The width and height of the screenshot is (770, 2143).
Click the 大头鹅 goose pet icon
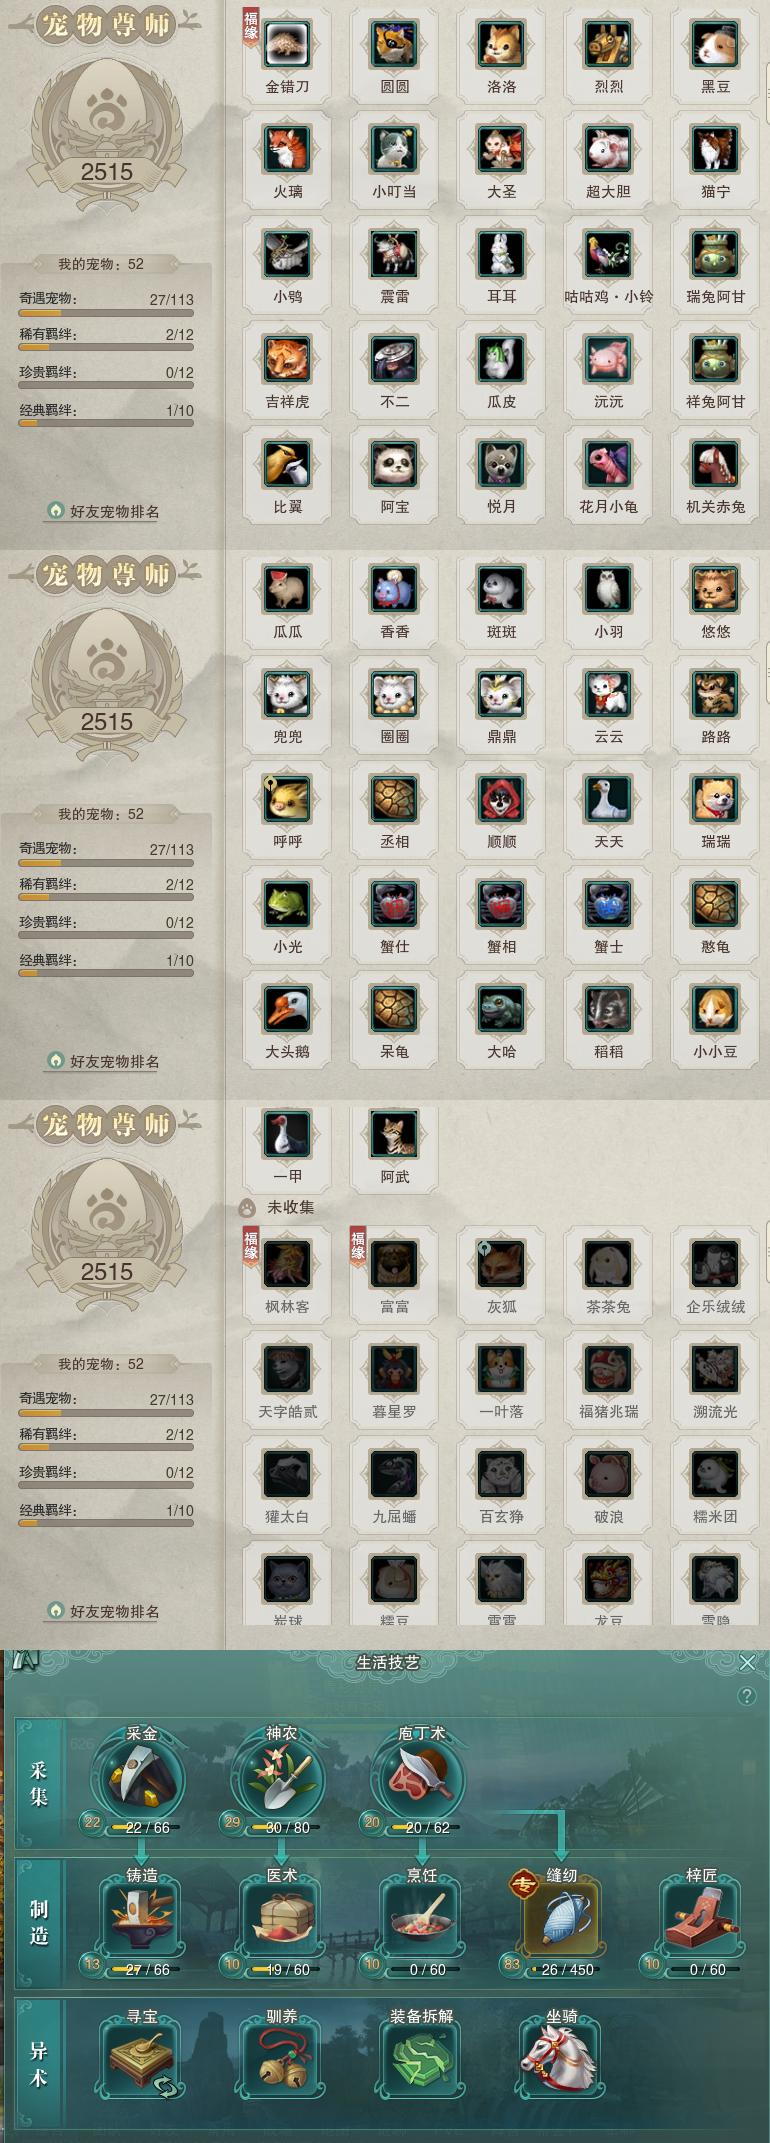pyautogui.click(x=287, y=1009)
